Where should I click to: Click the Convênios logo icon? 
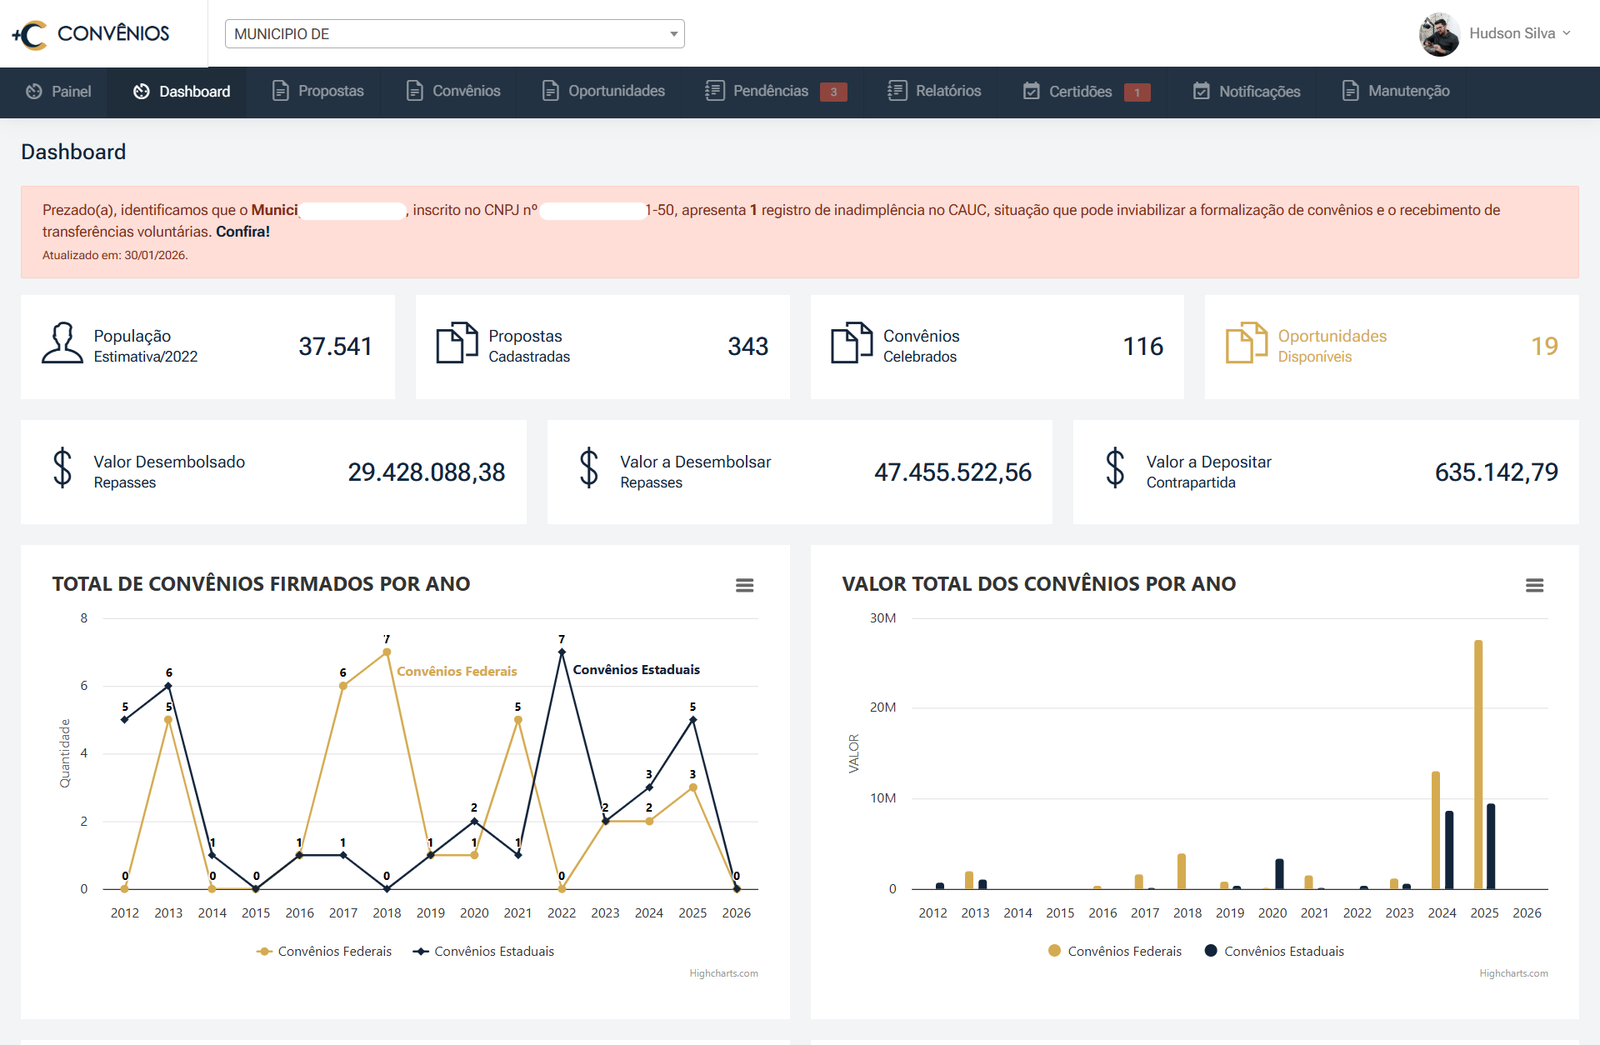(x=30, y=35)
